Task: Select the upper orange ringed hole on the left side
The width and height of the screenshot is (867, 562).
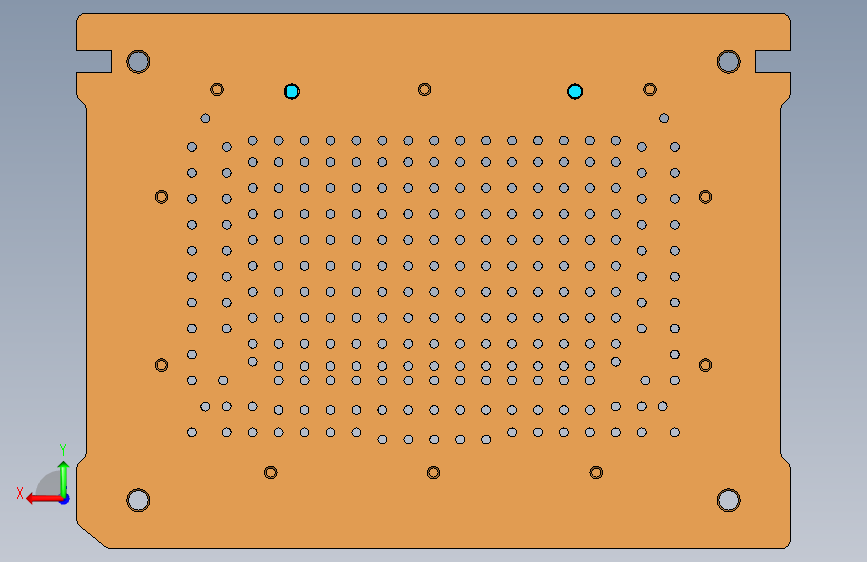Action: [x=161, y=197]
